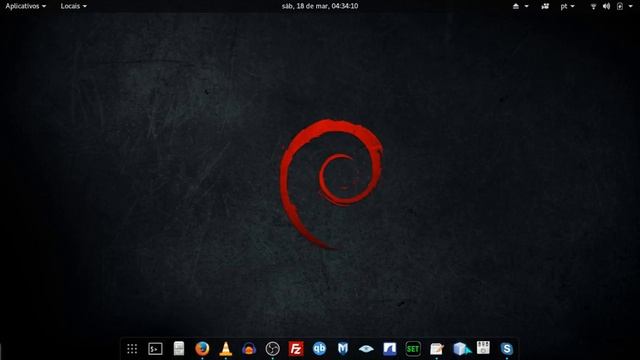Open the Files manager icon in dock
640x360 pixels.
pyautogui.click(x=179, y=349)
